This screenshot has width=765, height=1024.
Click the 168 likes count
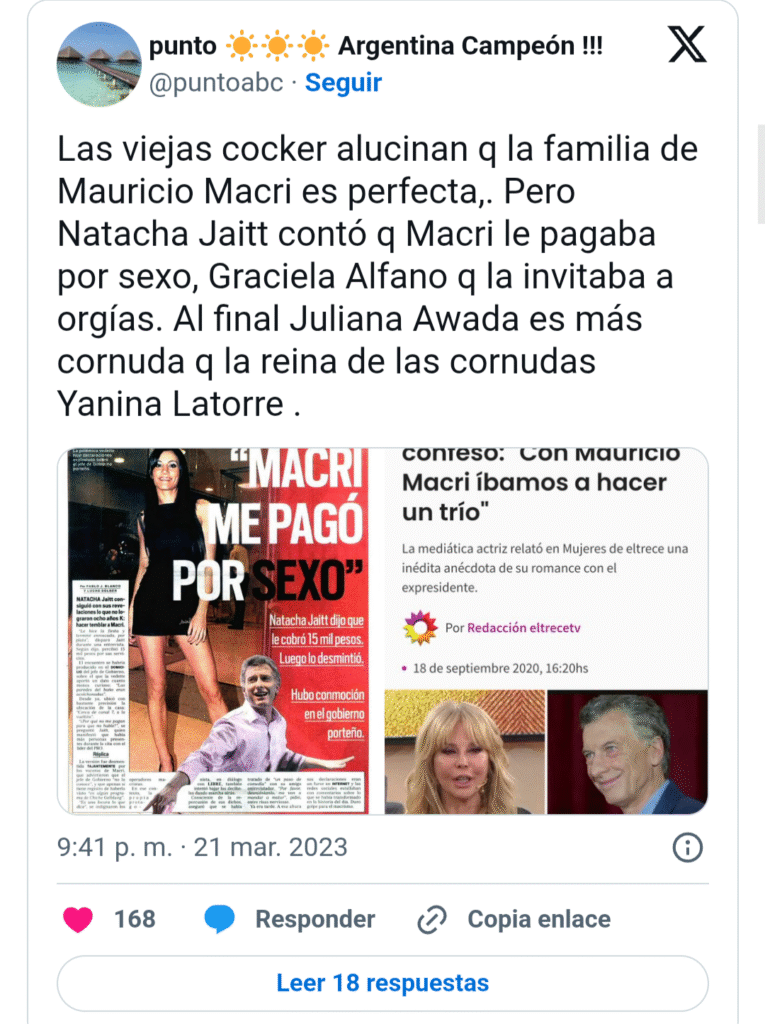pos(135,920)
